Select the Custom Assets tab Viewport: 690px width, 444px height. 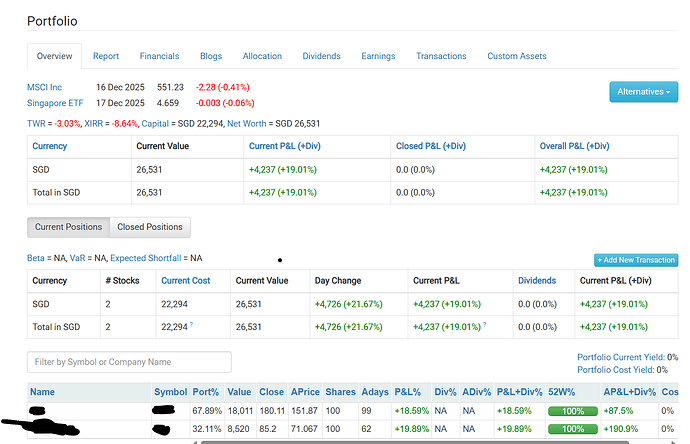[516, 57]
